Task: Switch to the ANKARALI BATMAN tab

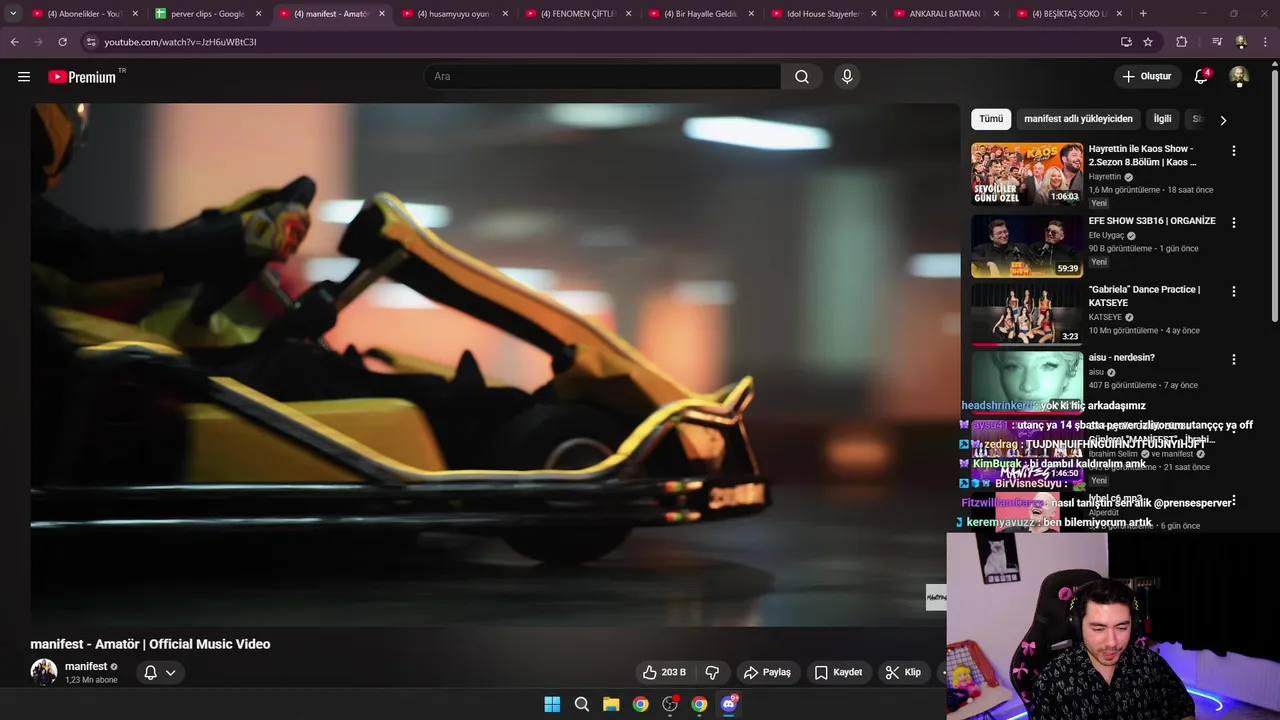Action: click(947, 14)
